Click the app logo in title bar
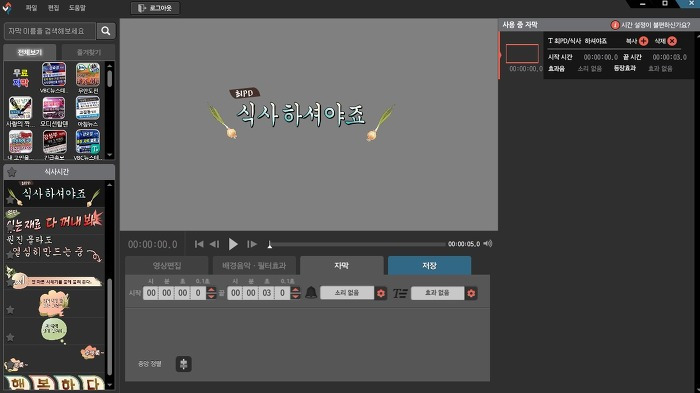This screenshot has width=700, height=393. tap(7, 8)
